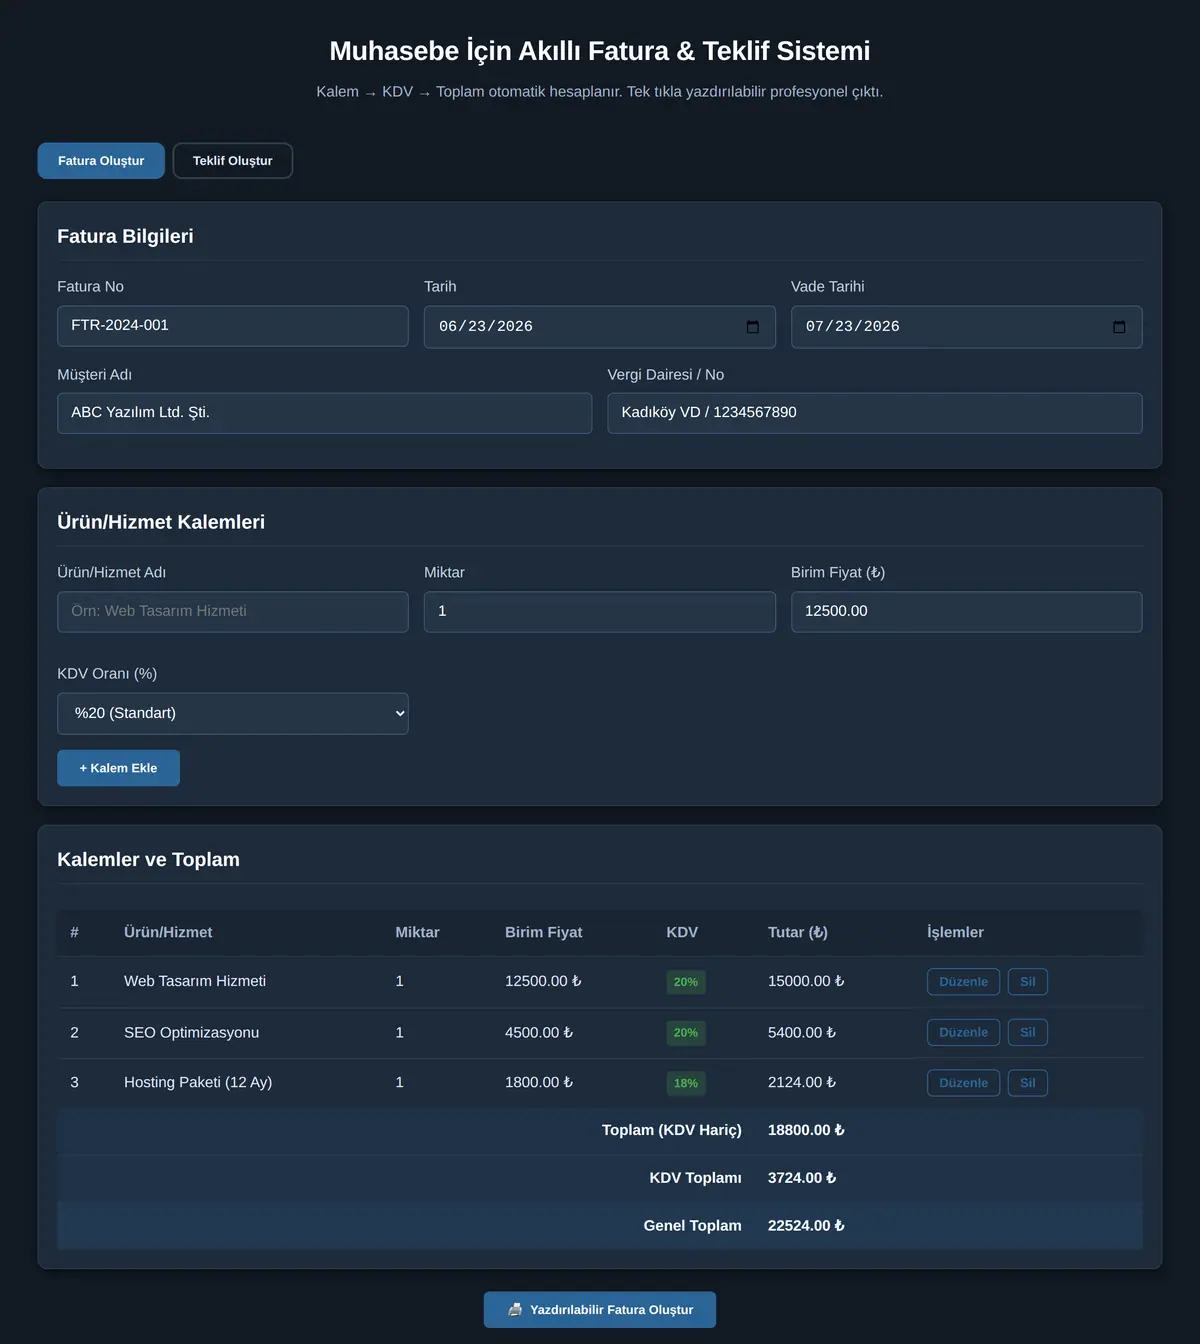1200x1344 pixels.
Task: Select the Tarih date field
Action: coord(600,327)
